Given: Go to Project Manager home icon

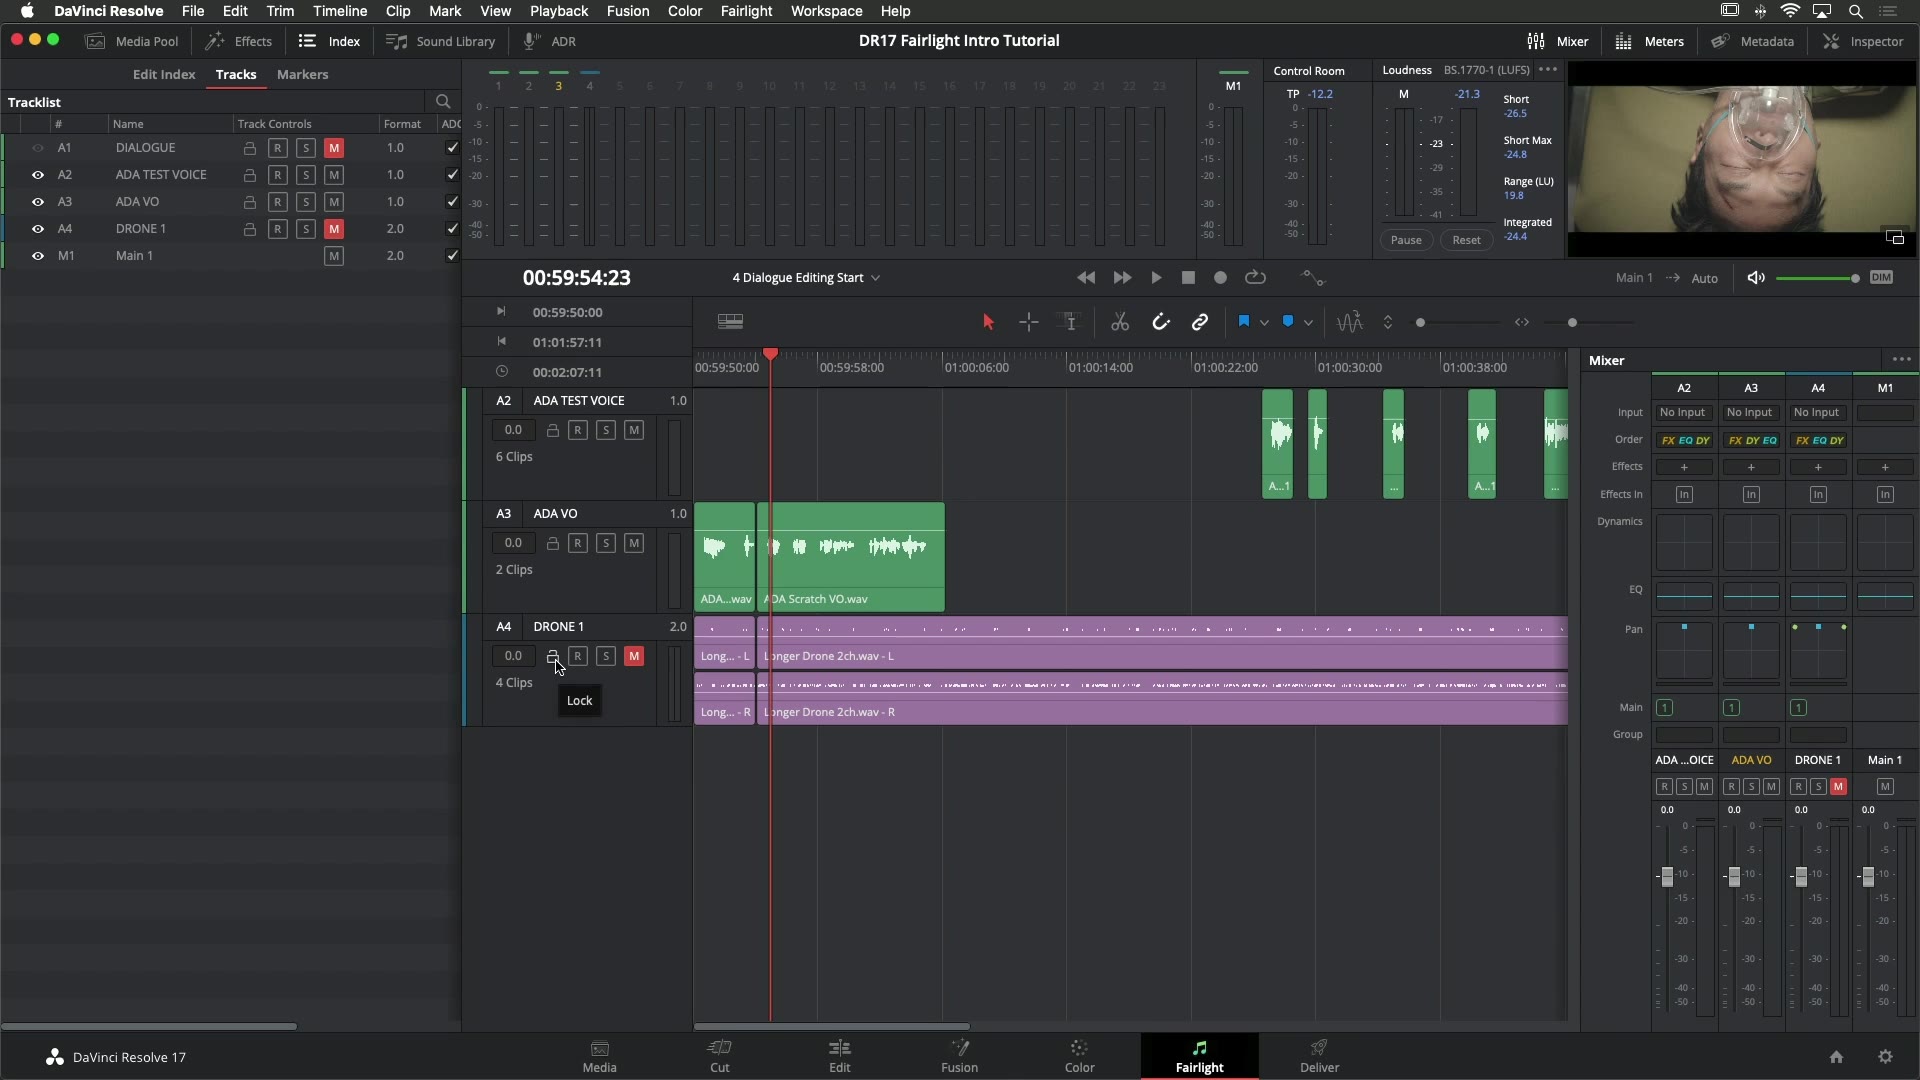Looking at the screenshot, I should (1836, 1057).
